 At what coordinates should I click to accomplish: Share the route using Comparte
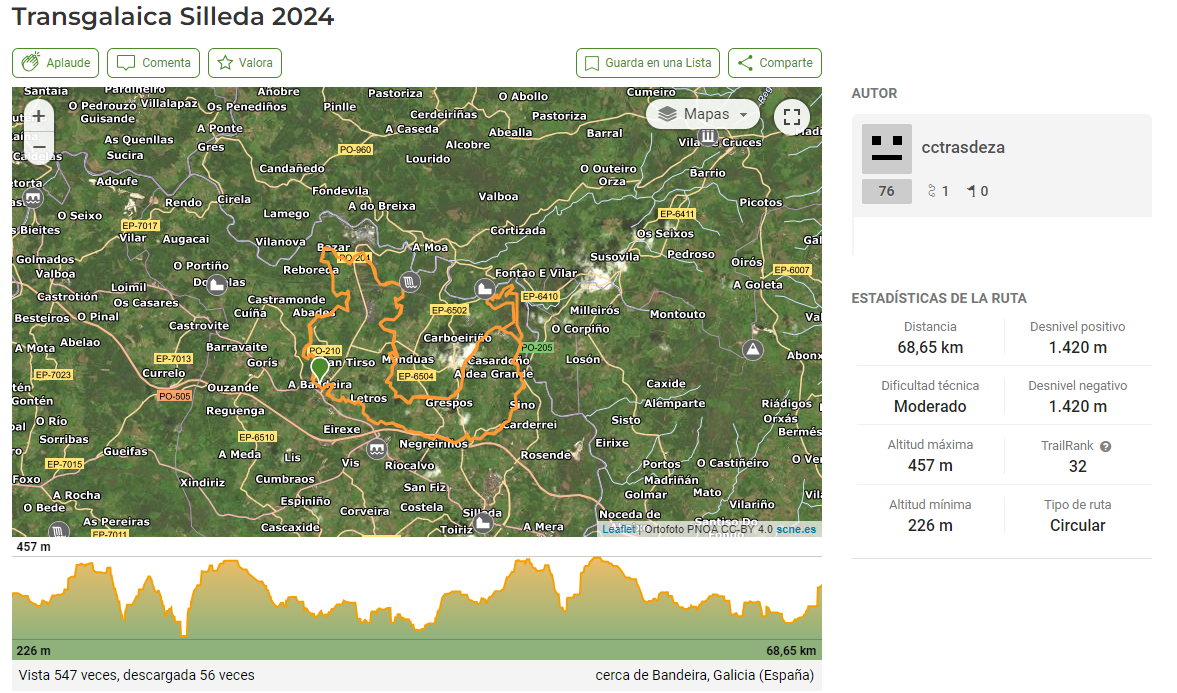(774, 63)
